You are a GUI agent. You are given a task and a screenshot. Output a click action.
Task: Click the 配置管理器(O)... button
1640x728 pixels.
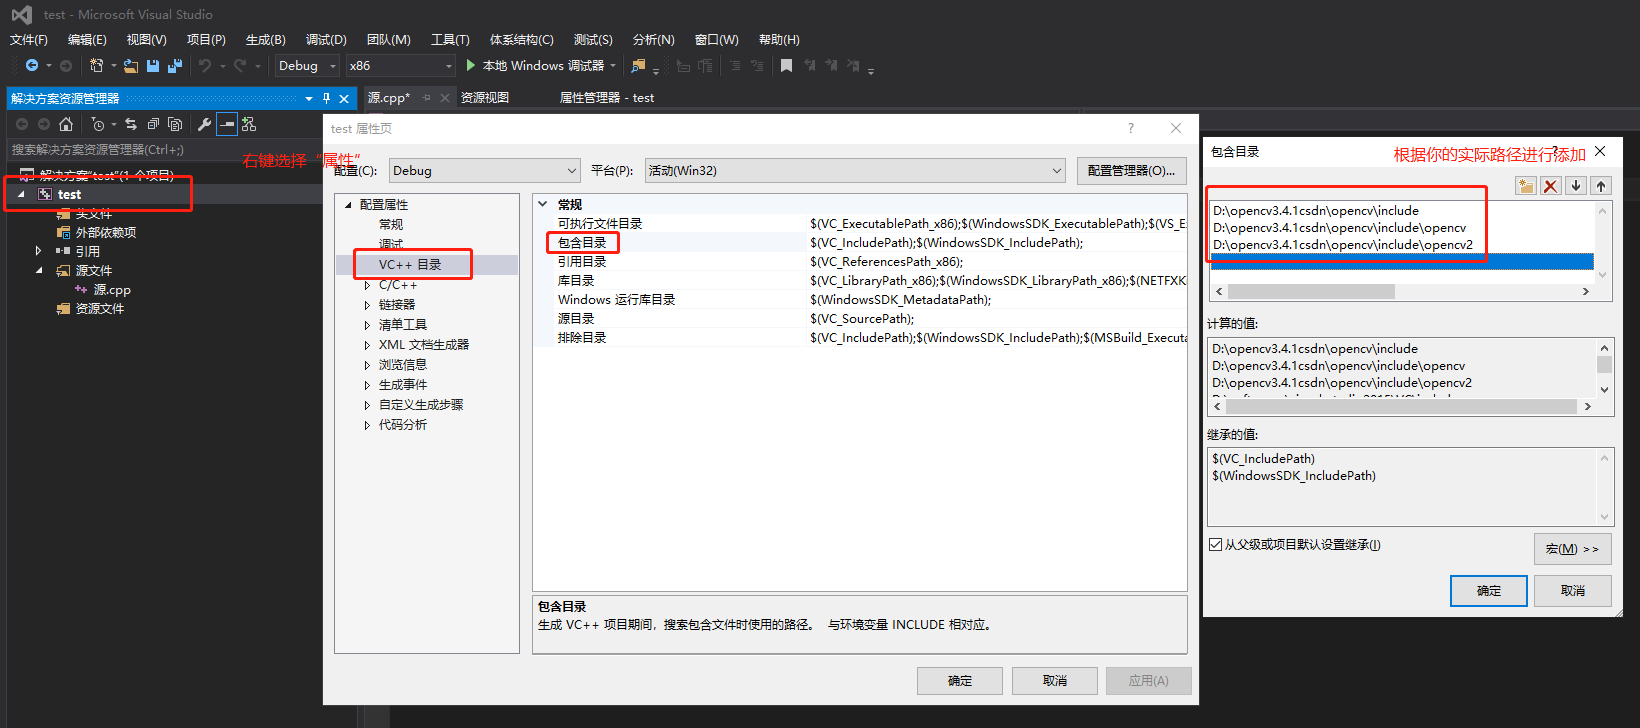pos(1132,171)
